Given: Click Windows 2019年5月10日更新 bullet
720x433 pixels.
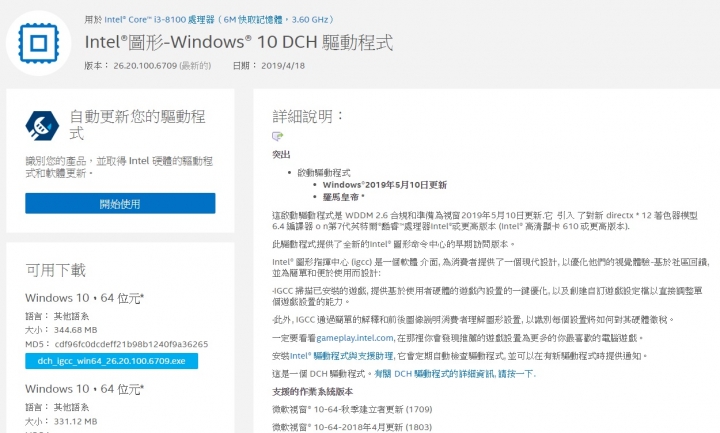Looking at the screenshot, I should click(385, 185).
